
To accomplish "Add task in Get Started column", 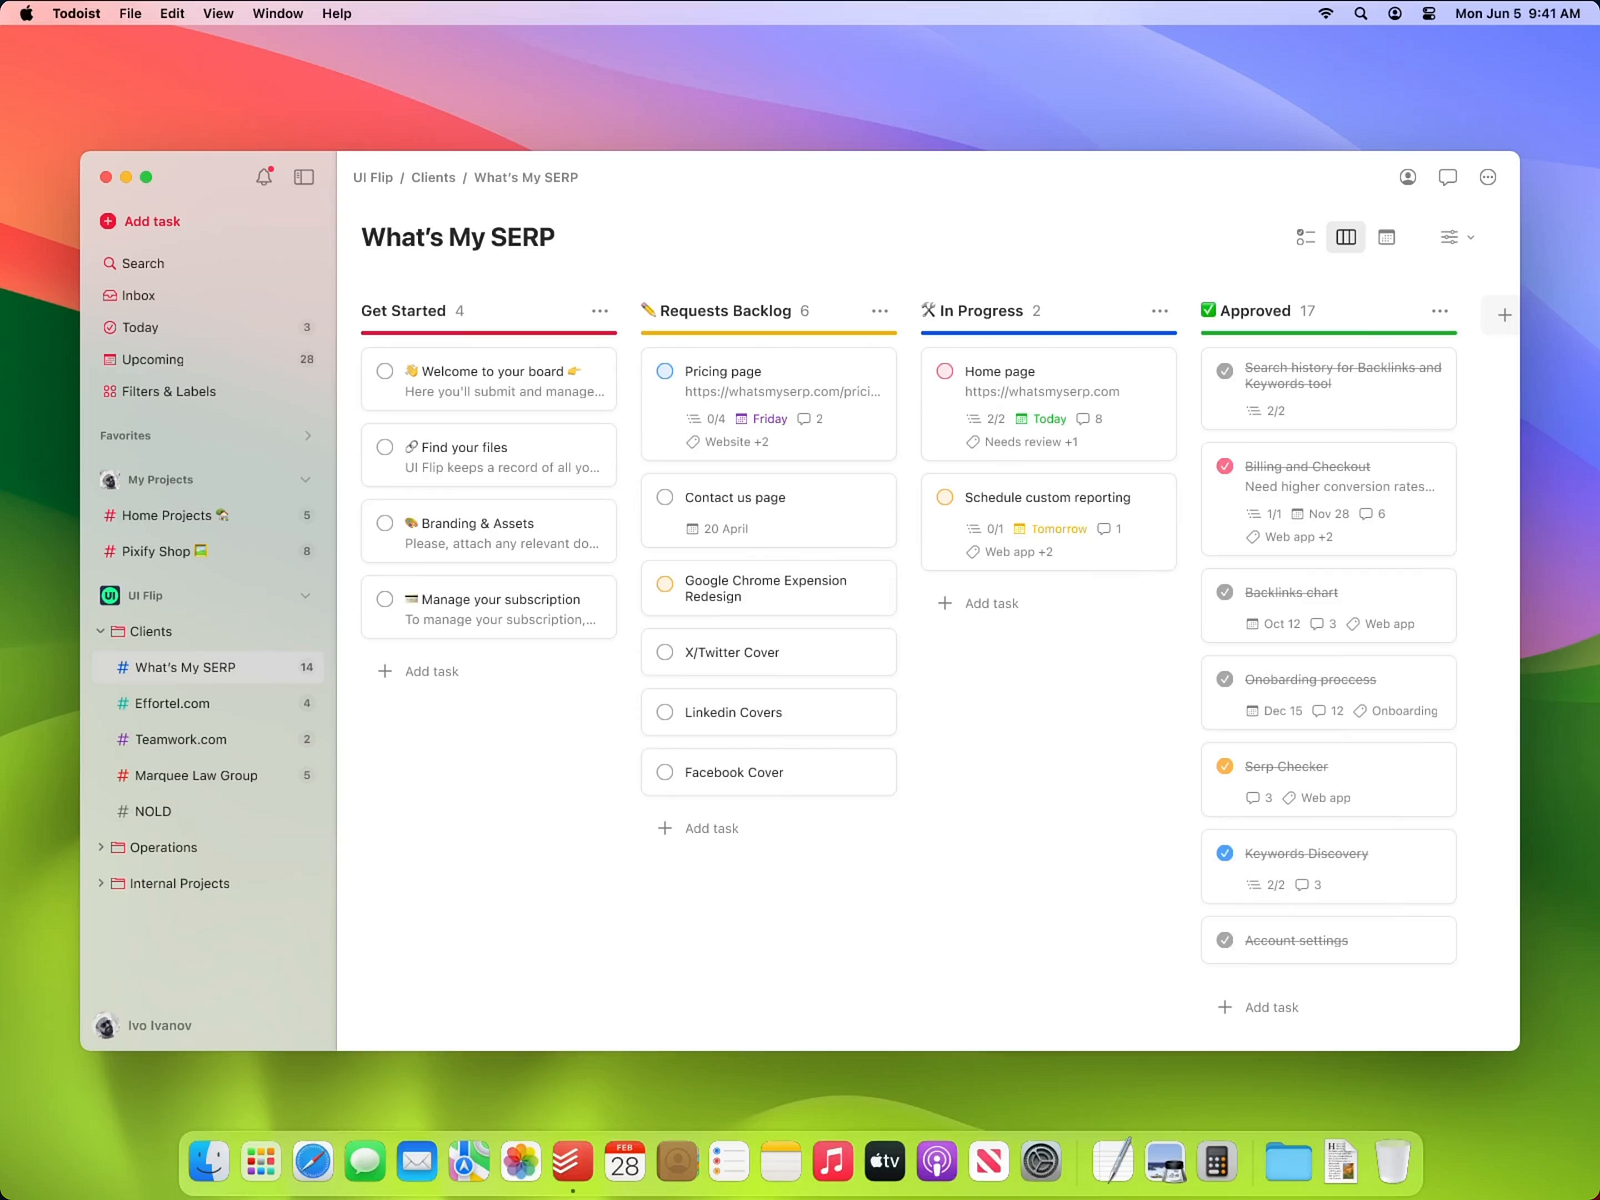I will point(418,671).
